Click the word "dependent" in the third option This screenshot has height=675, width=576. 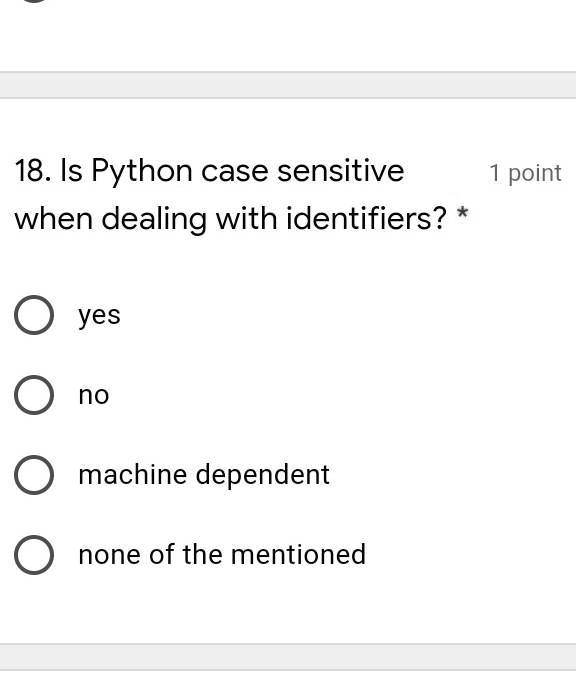pyautogui.click(x=263, y=477)
